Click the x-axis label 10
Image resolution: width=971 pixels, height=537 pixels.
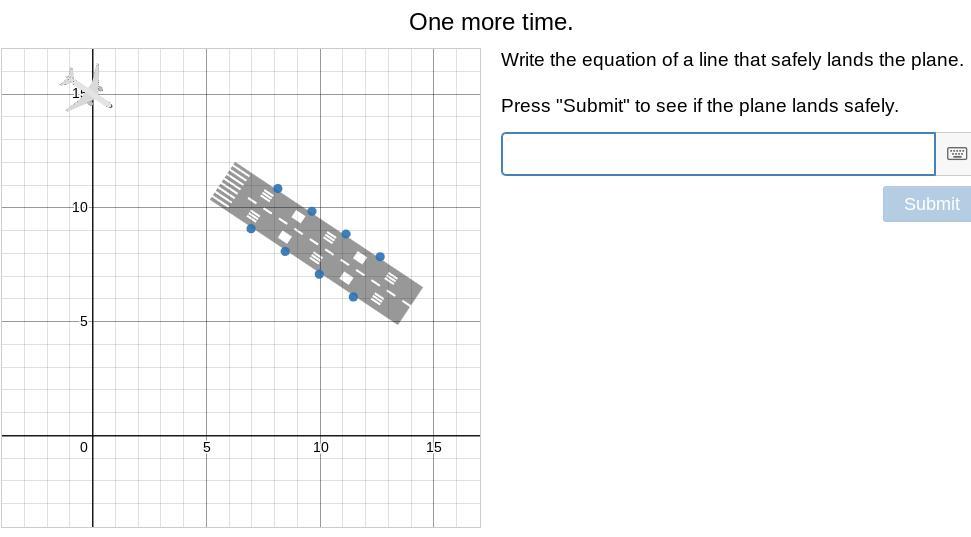[320, 447]
